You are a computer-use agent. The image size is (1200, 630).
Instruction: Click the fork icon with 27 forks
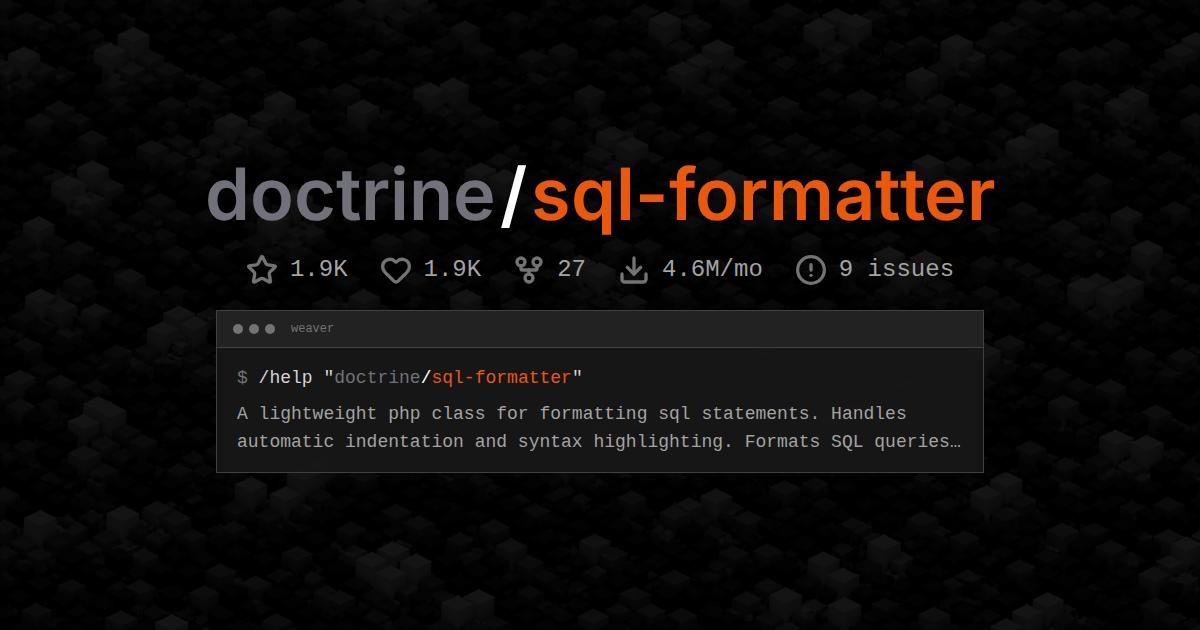[529, 268]
